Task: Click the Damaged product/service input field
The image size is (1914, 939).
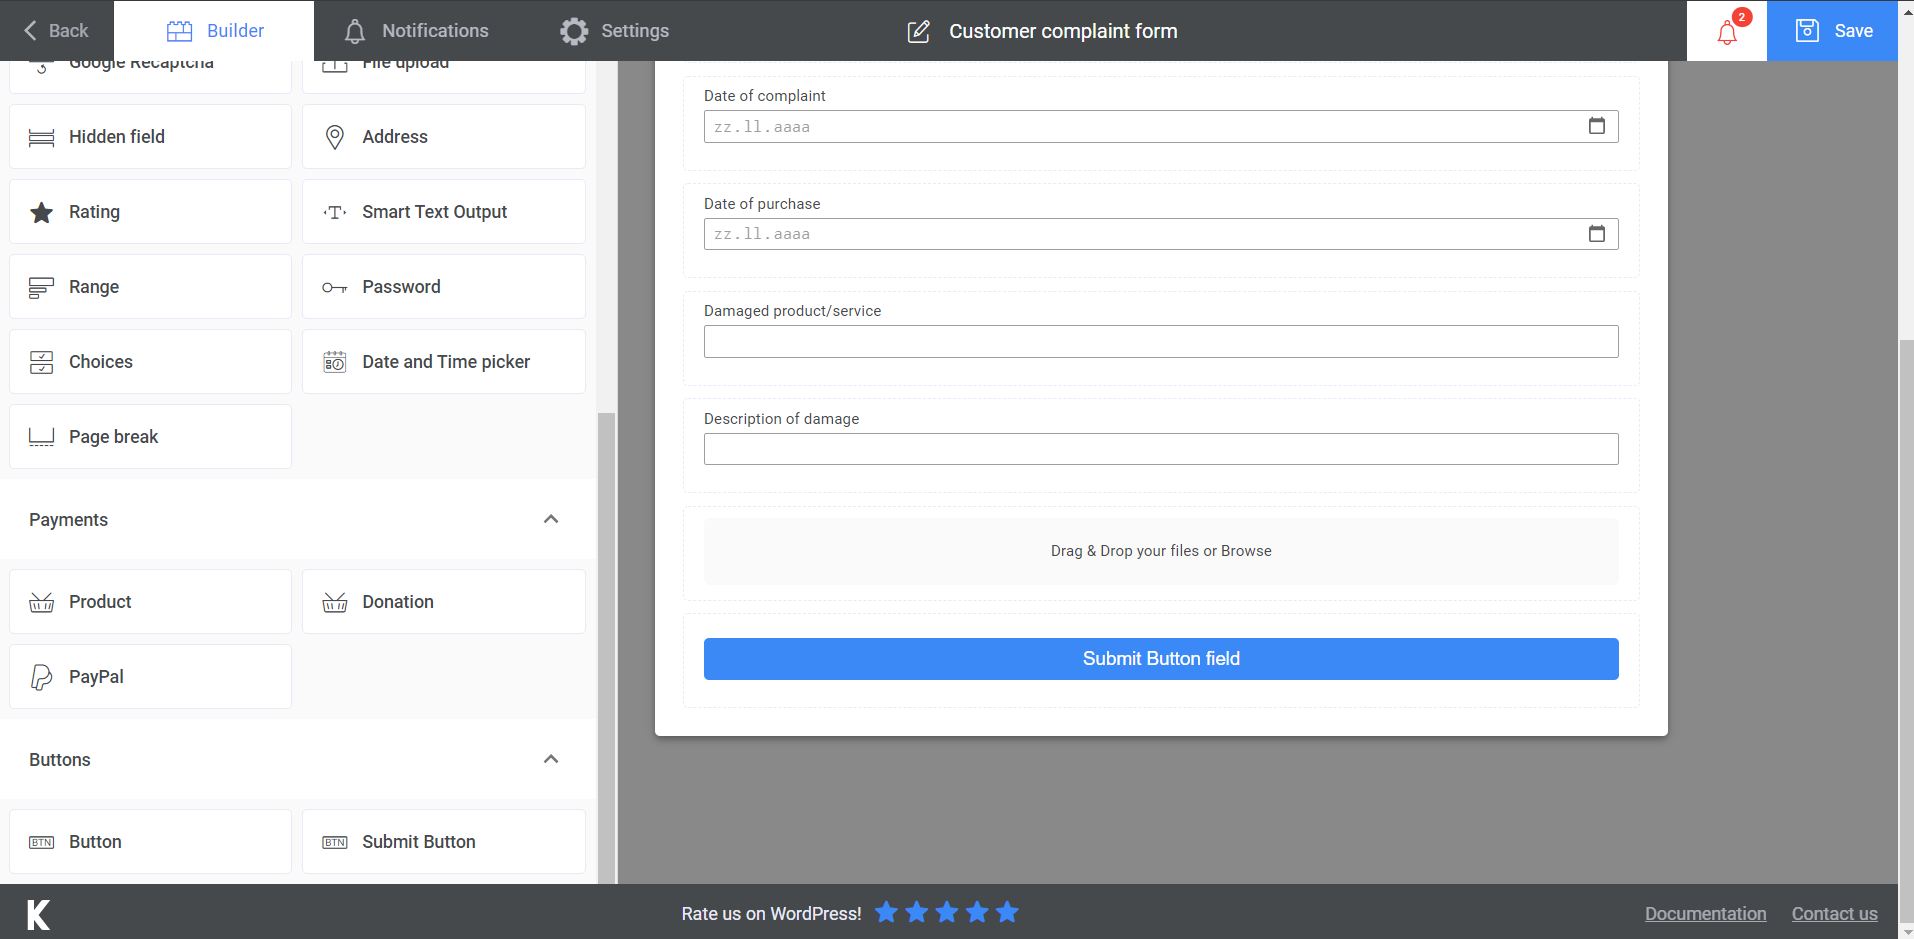Action: (1160, 341)
